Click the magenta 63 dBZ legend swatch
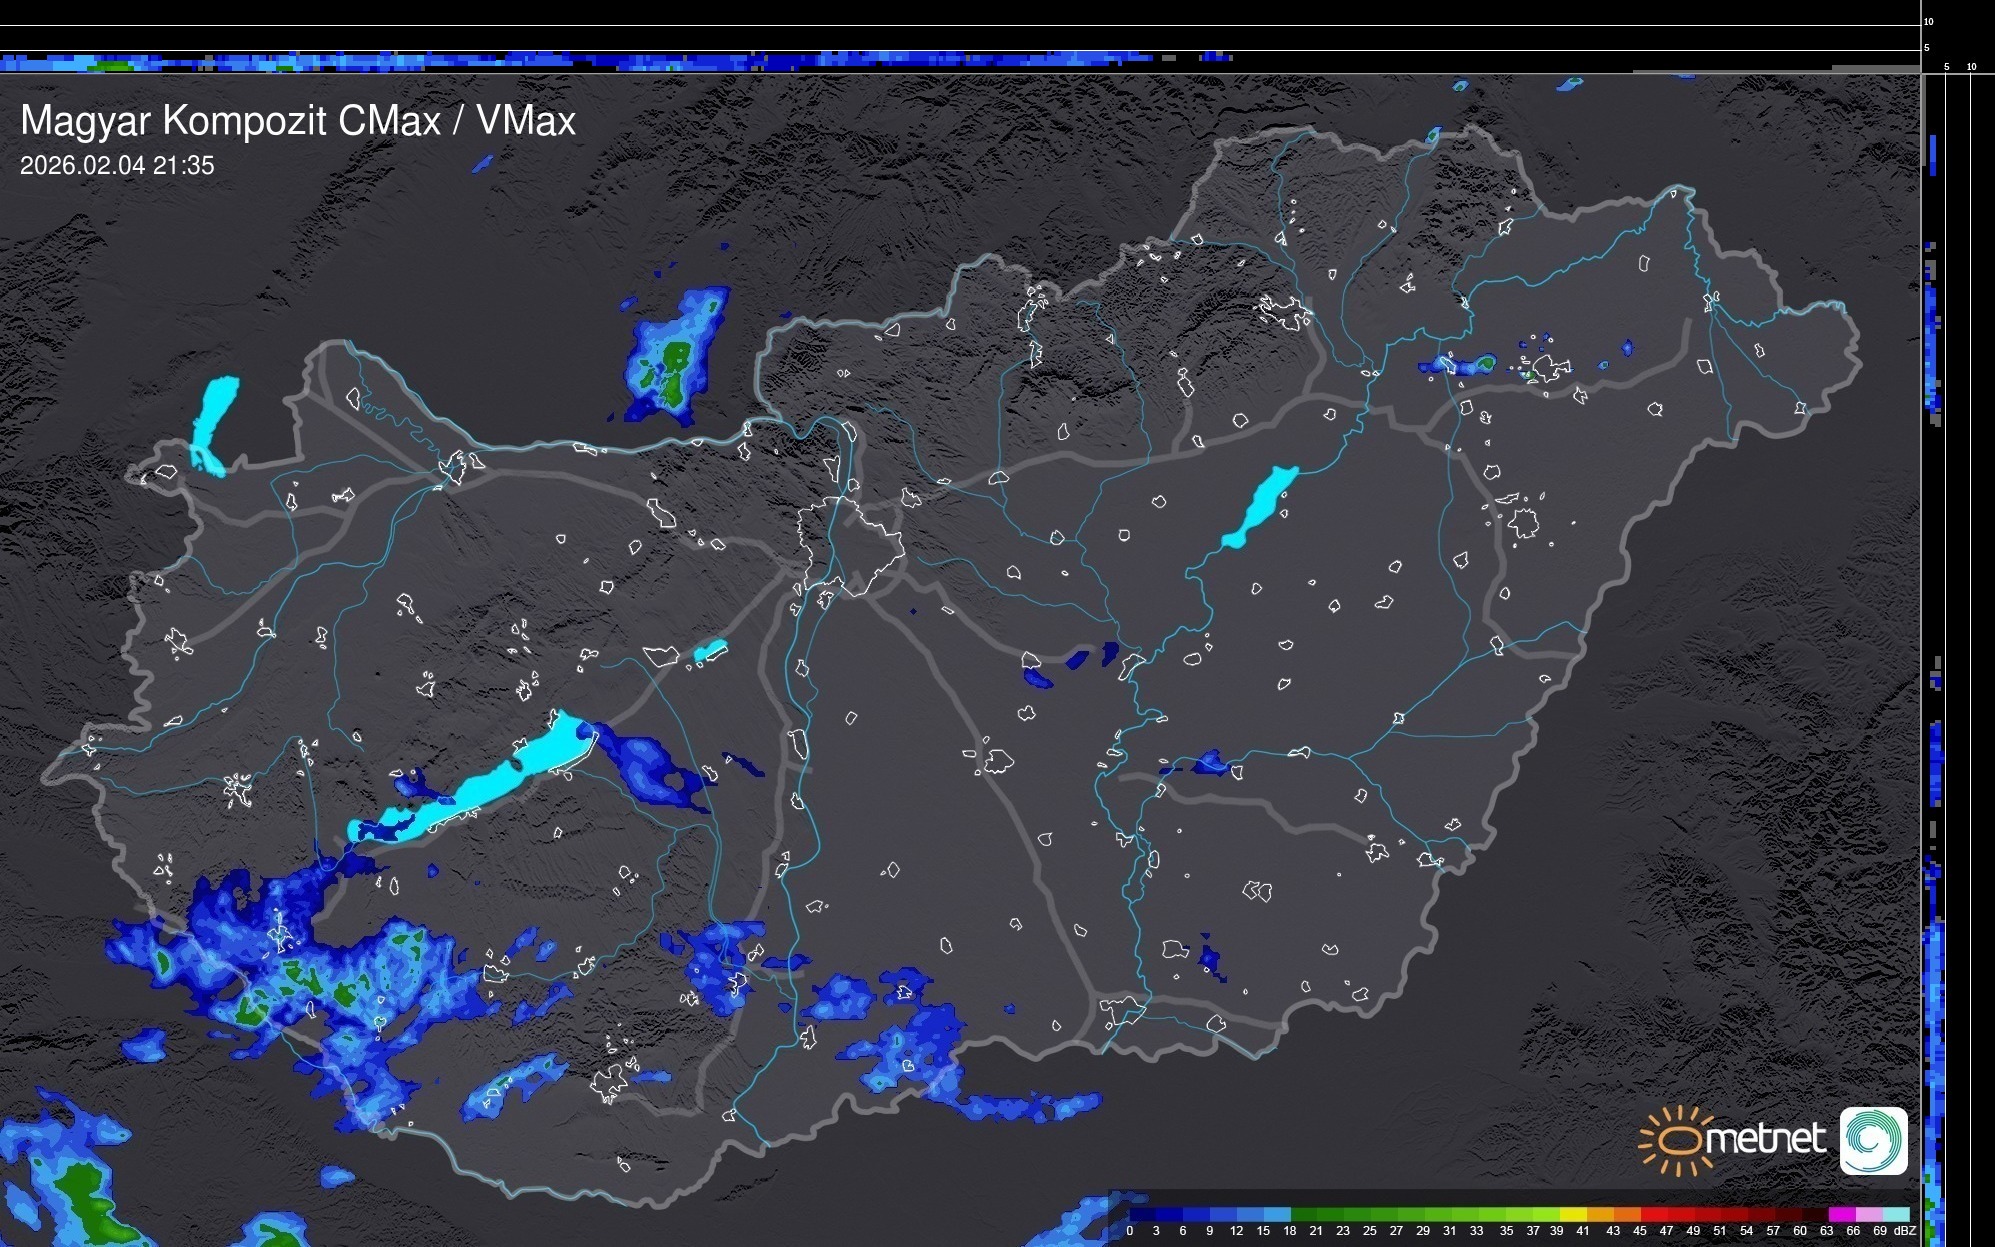The image size is (1995, 1247). (1842, 1215)
